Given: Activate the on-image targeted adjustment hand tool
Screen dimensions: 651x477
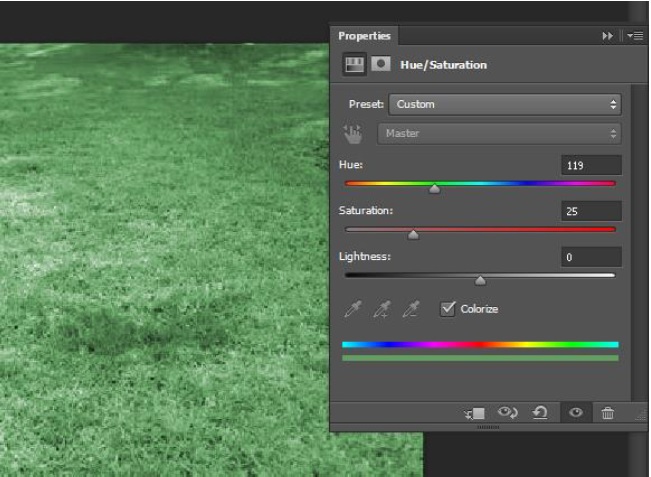Looking at the screenshot, I should tap(353, 133).
